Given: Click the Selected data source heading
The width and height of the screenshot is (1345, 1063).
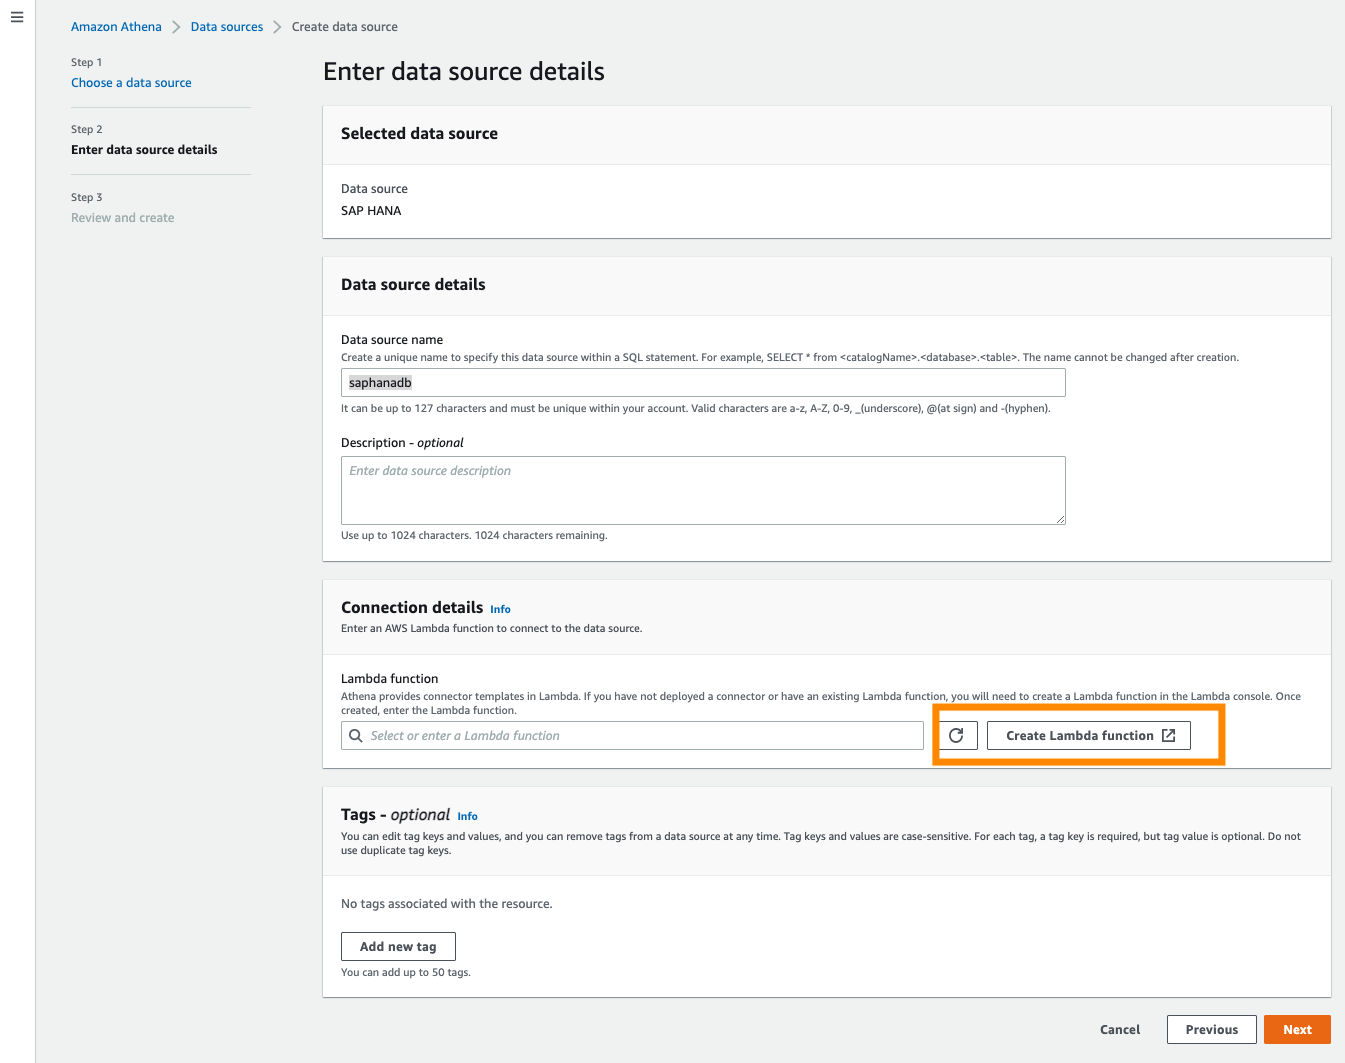Looking at the screenshot, I should (x=419, y=134).
